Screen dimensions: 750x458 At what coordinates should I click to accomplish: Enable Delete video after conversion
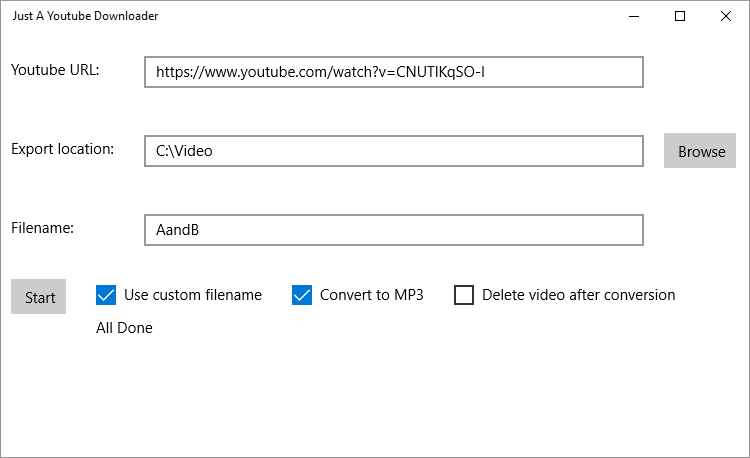(464, 295)
